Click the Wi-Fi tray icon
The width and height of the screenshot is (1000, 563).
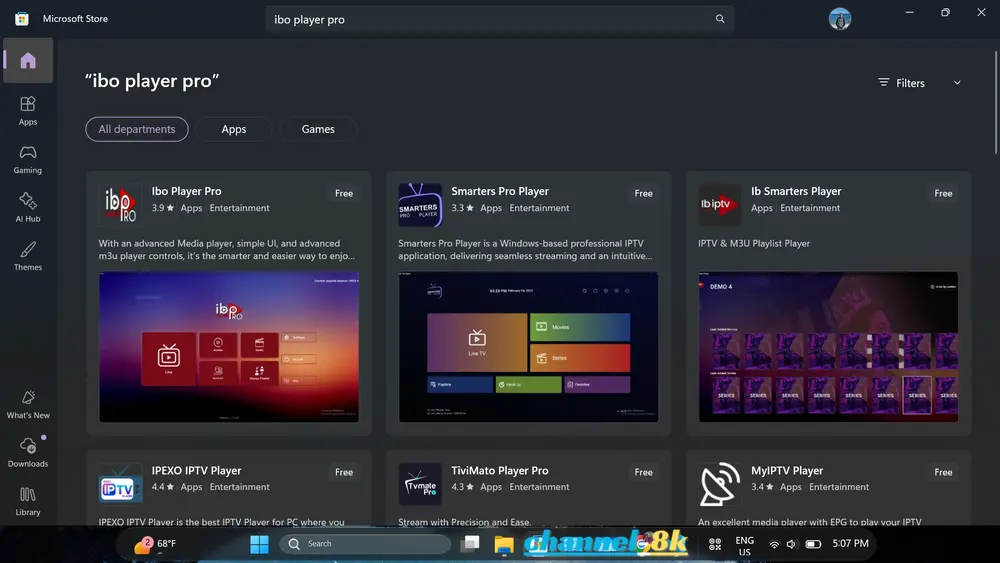tap(774, 544)
